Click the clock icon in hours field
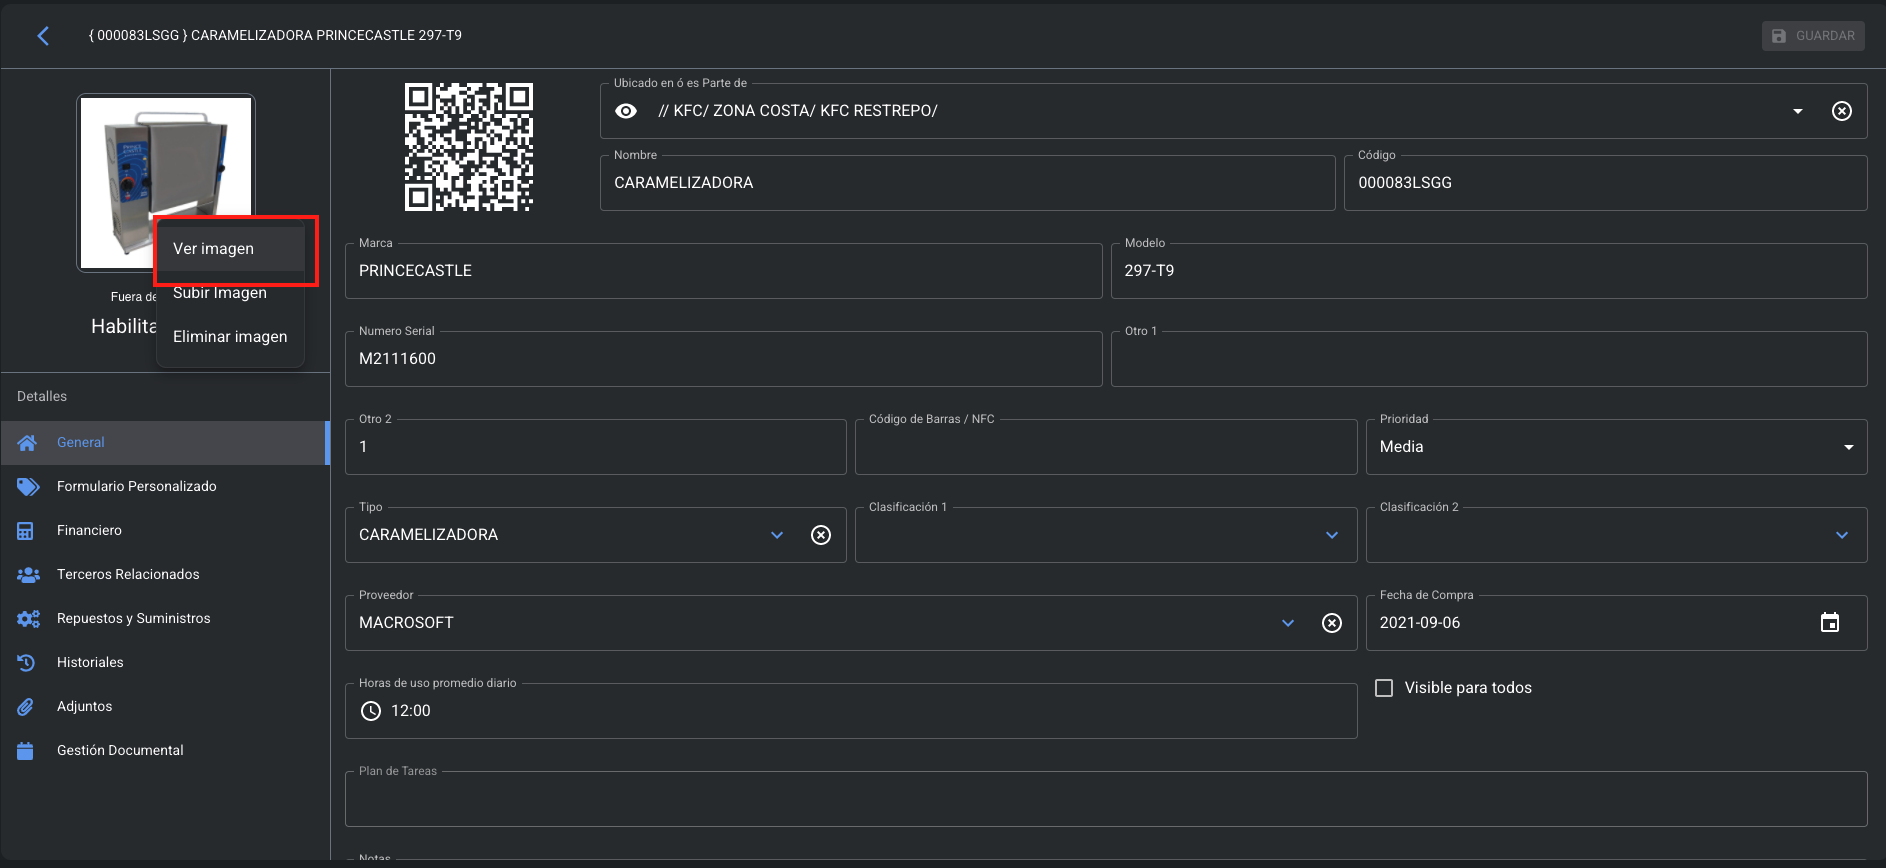This screenshot has width=1886, height=868. (x=371, y=711)
